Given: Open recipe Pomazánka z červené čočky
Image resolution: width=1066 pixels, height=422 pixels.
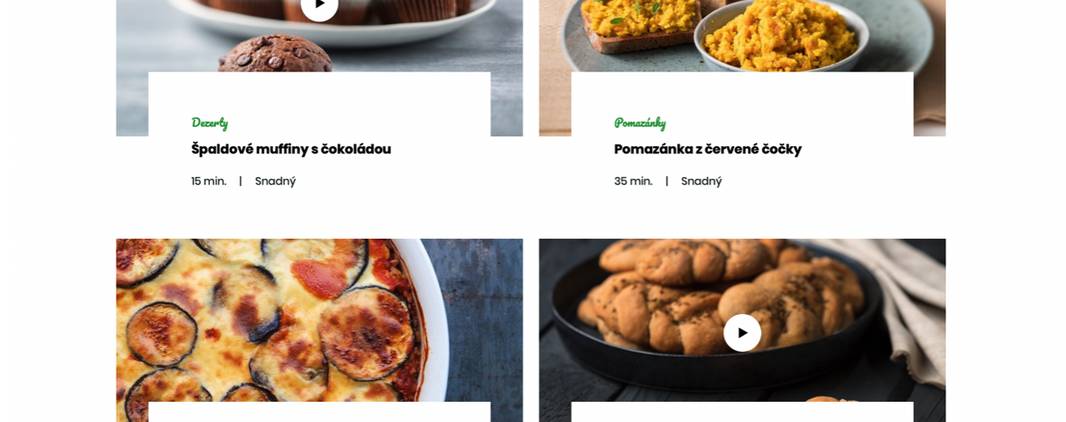Looking at the screenshot, I should pos(708,149).
